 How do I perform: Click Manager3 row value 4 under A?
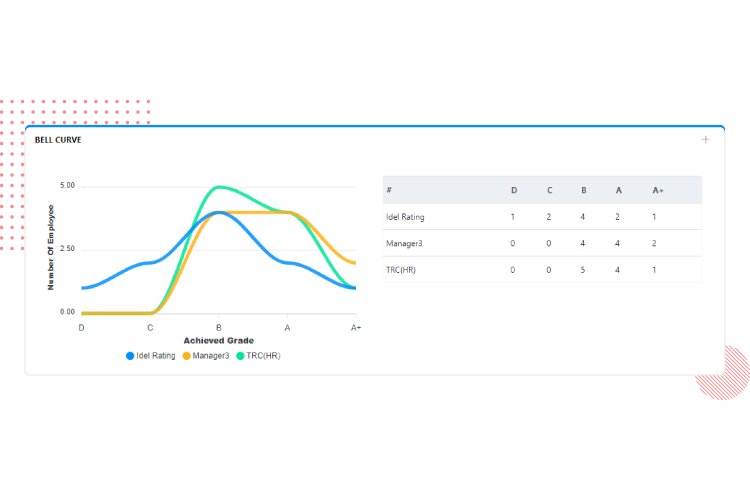[617, 244]
